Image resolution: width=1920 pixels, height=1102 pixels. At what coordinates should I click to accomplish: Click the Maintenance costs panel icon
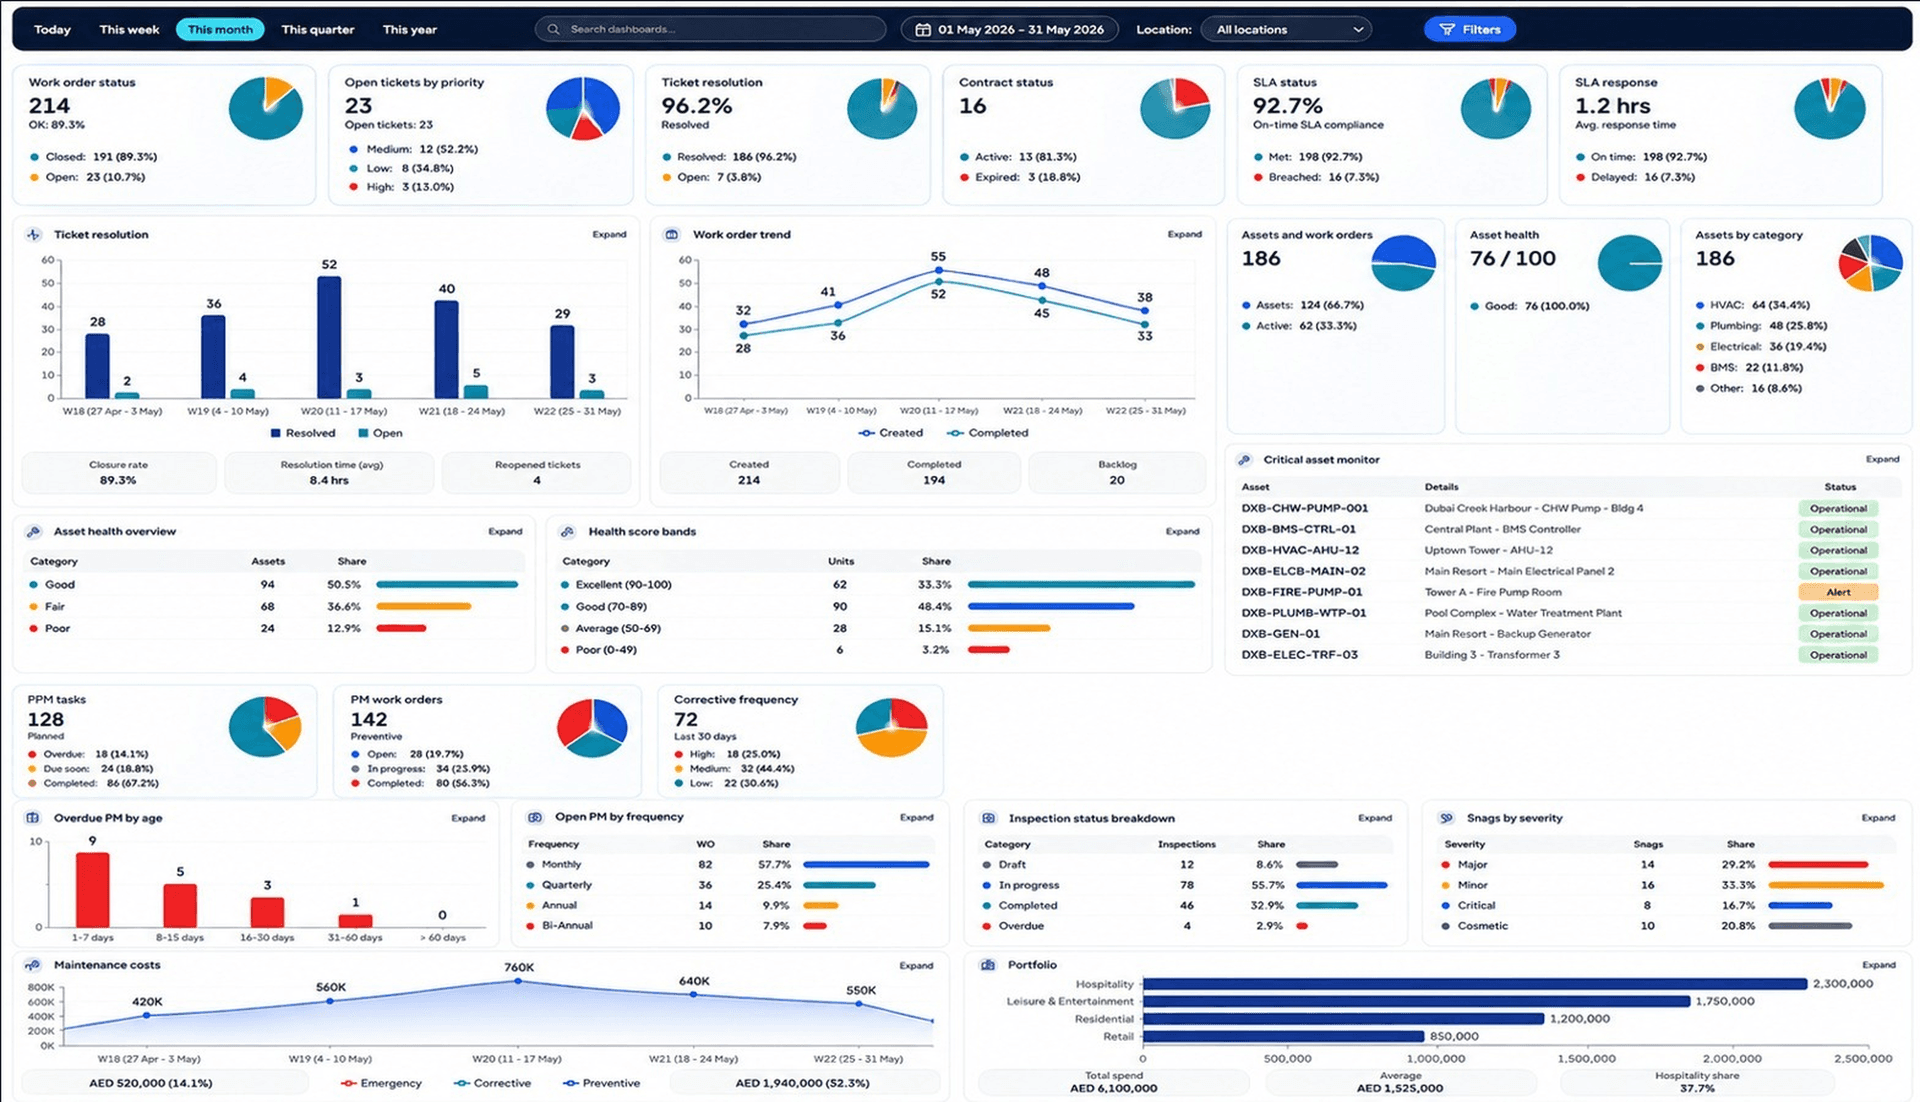[x=33, y=965]
